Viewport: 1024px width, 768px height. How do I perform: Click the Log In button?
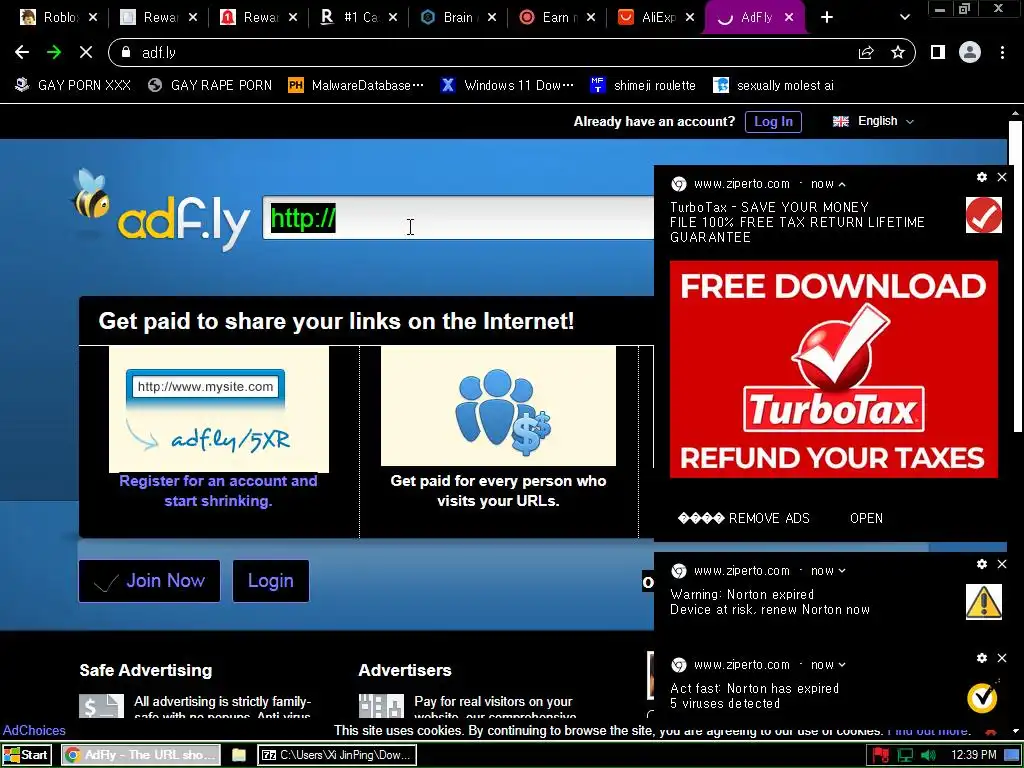[773, 121]
